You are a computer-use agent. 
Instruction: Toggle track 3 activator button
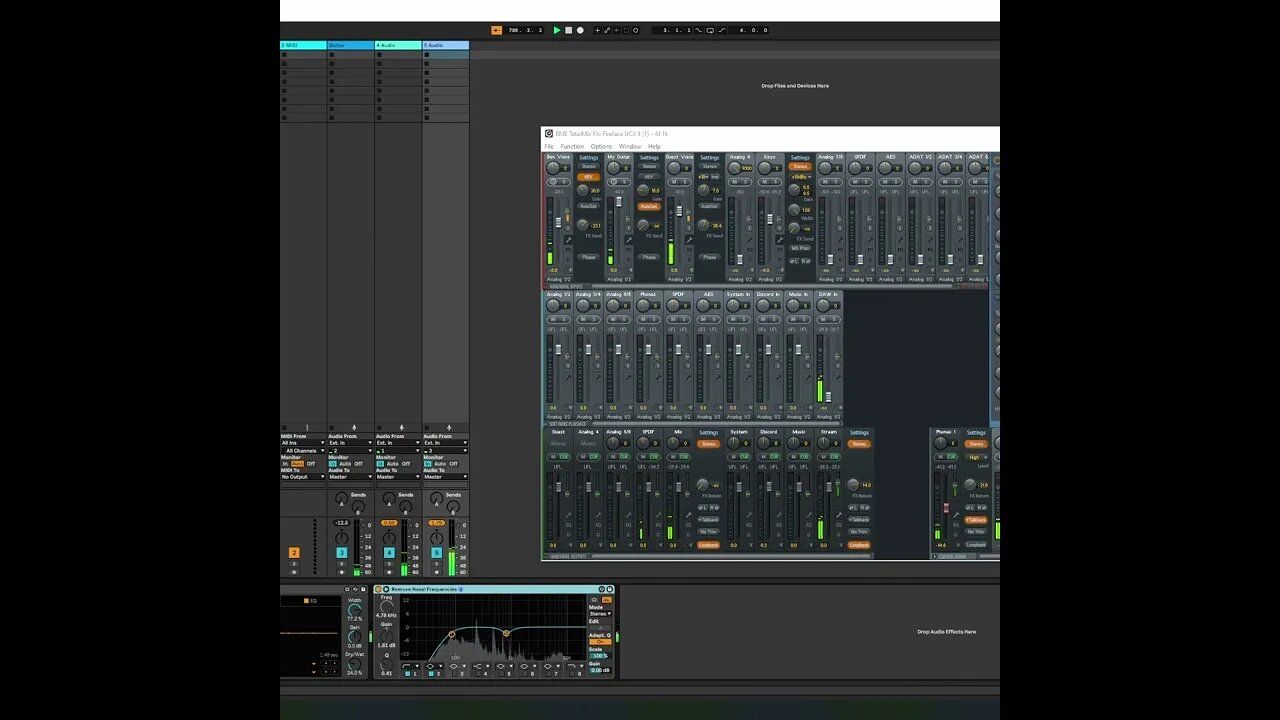point(342,552)
